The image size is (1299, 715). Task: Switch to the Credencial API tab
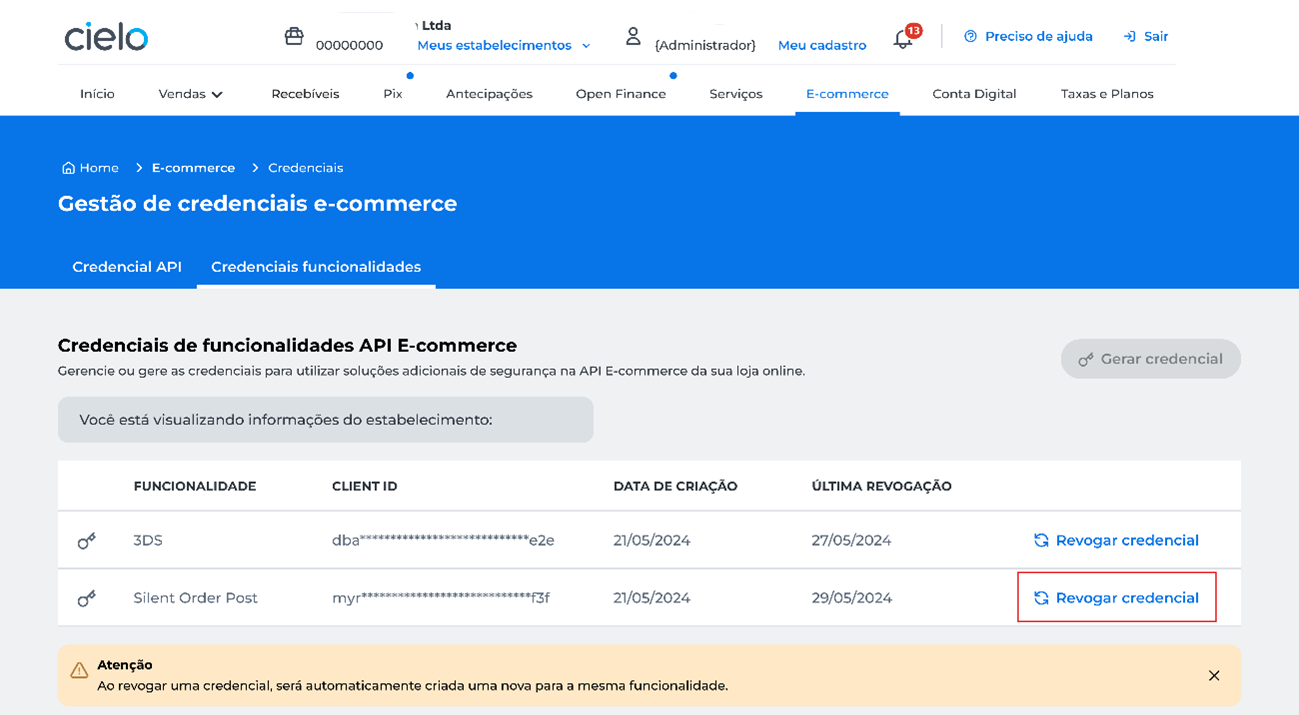click(x=127, y=267)
